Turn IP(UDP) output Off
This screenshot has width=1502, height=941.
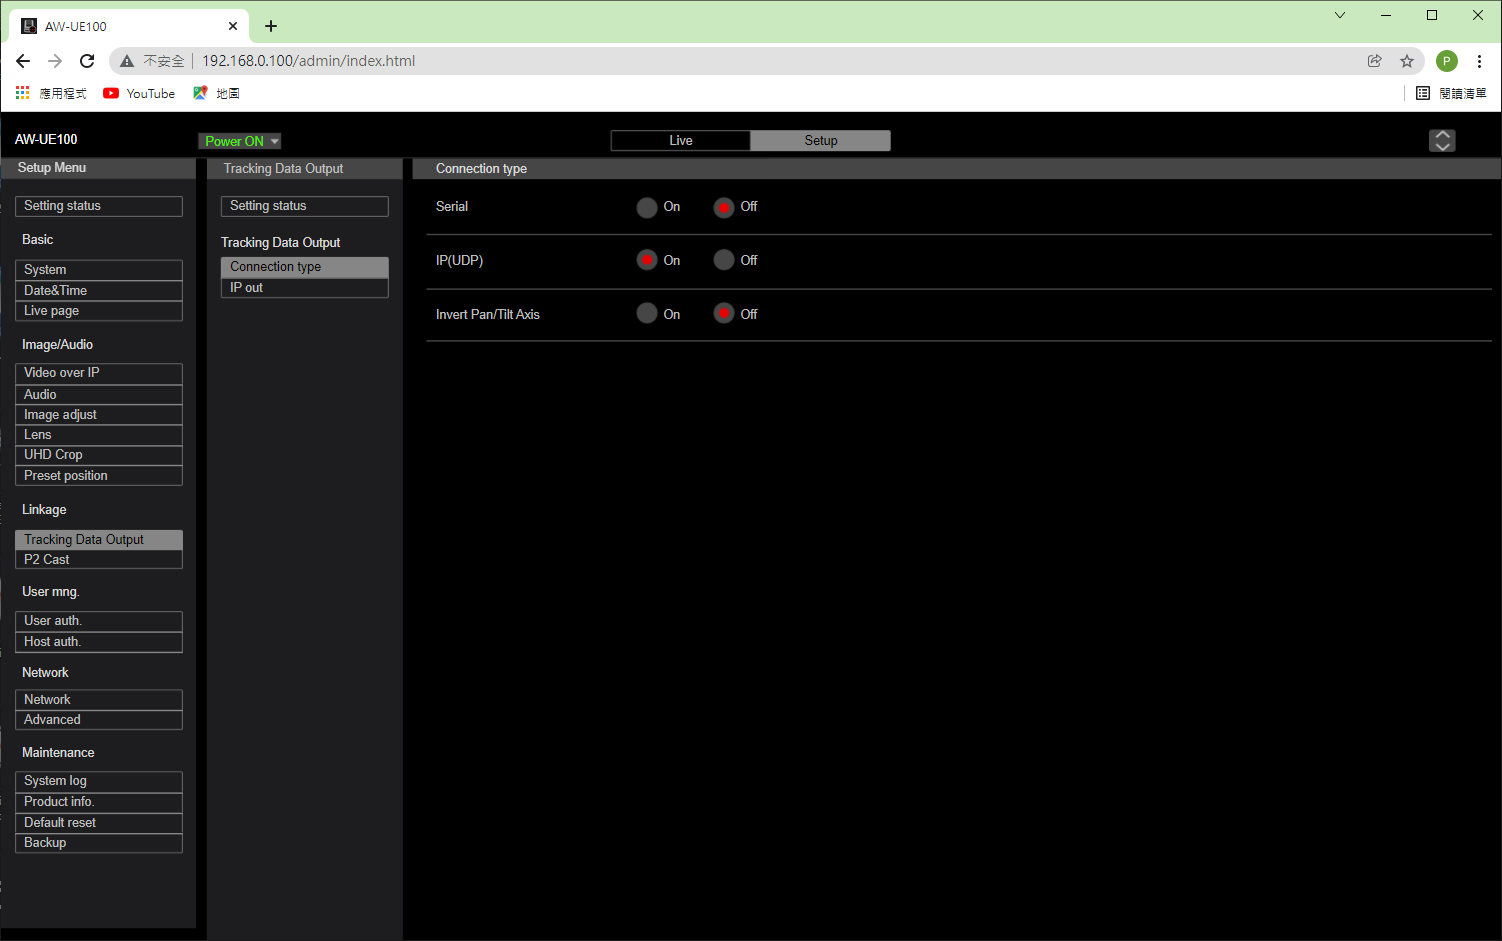[724, 260]
